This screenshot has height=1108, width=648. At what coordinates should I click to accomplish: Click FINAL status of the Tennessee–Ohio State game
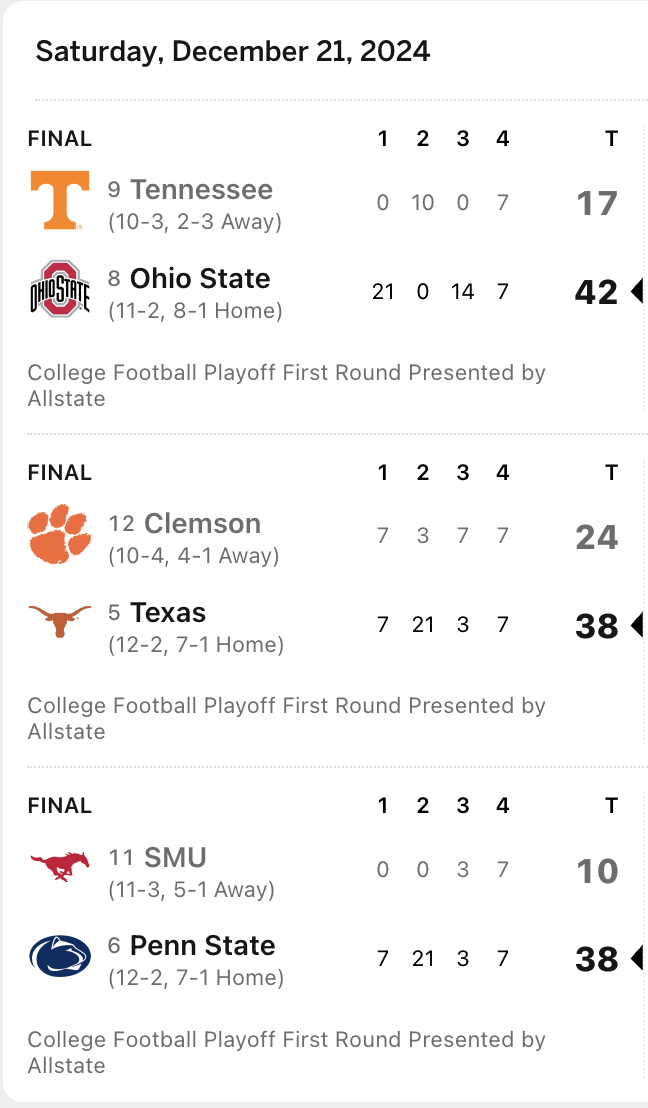point(59,139)
